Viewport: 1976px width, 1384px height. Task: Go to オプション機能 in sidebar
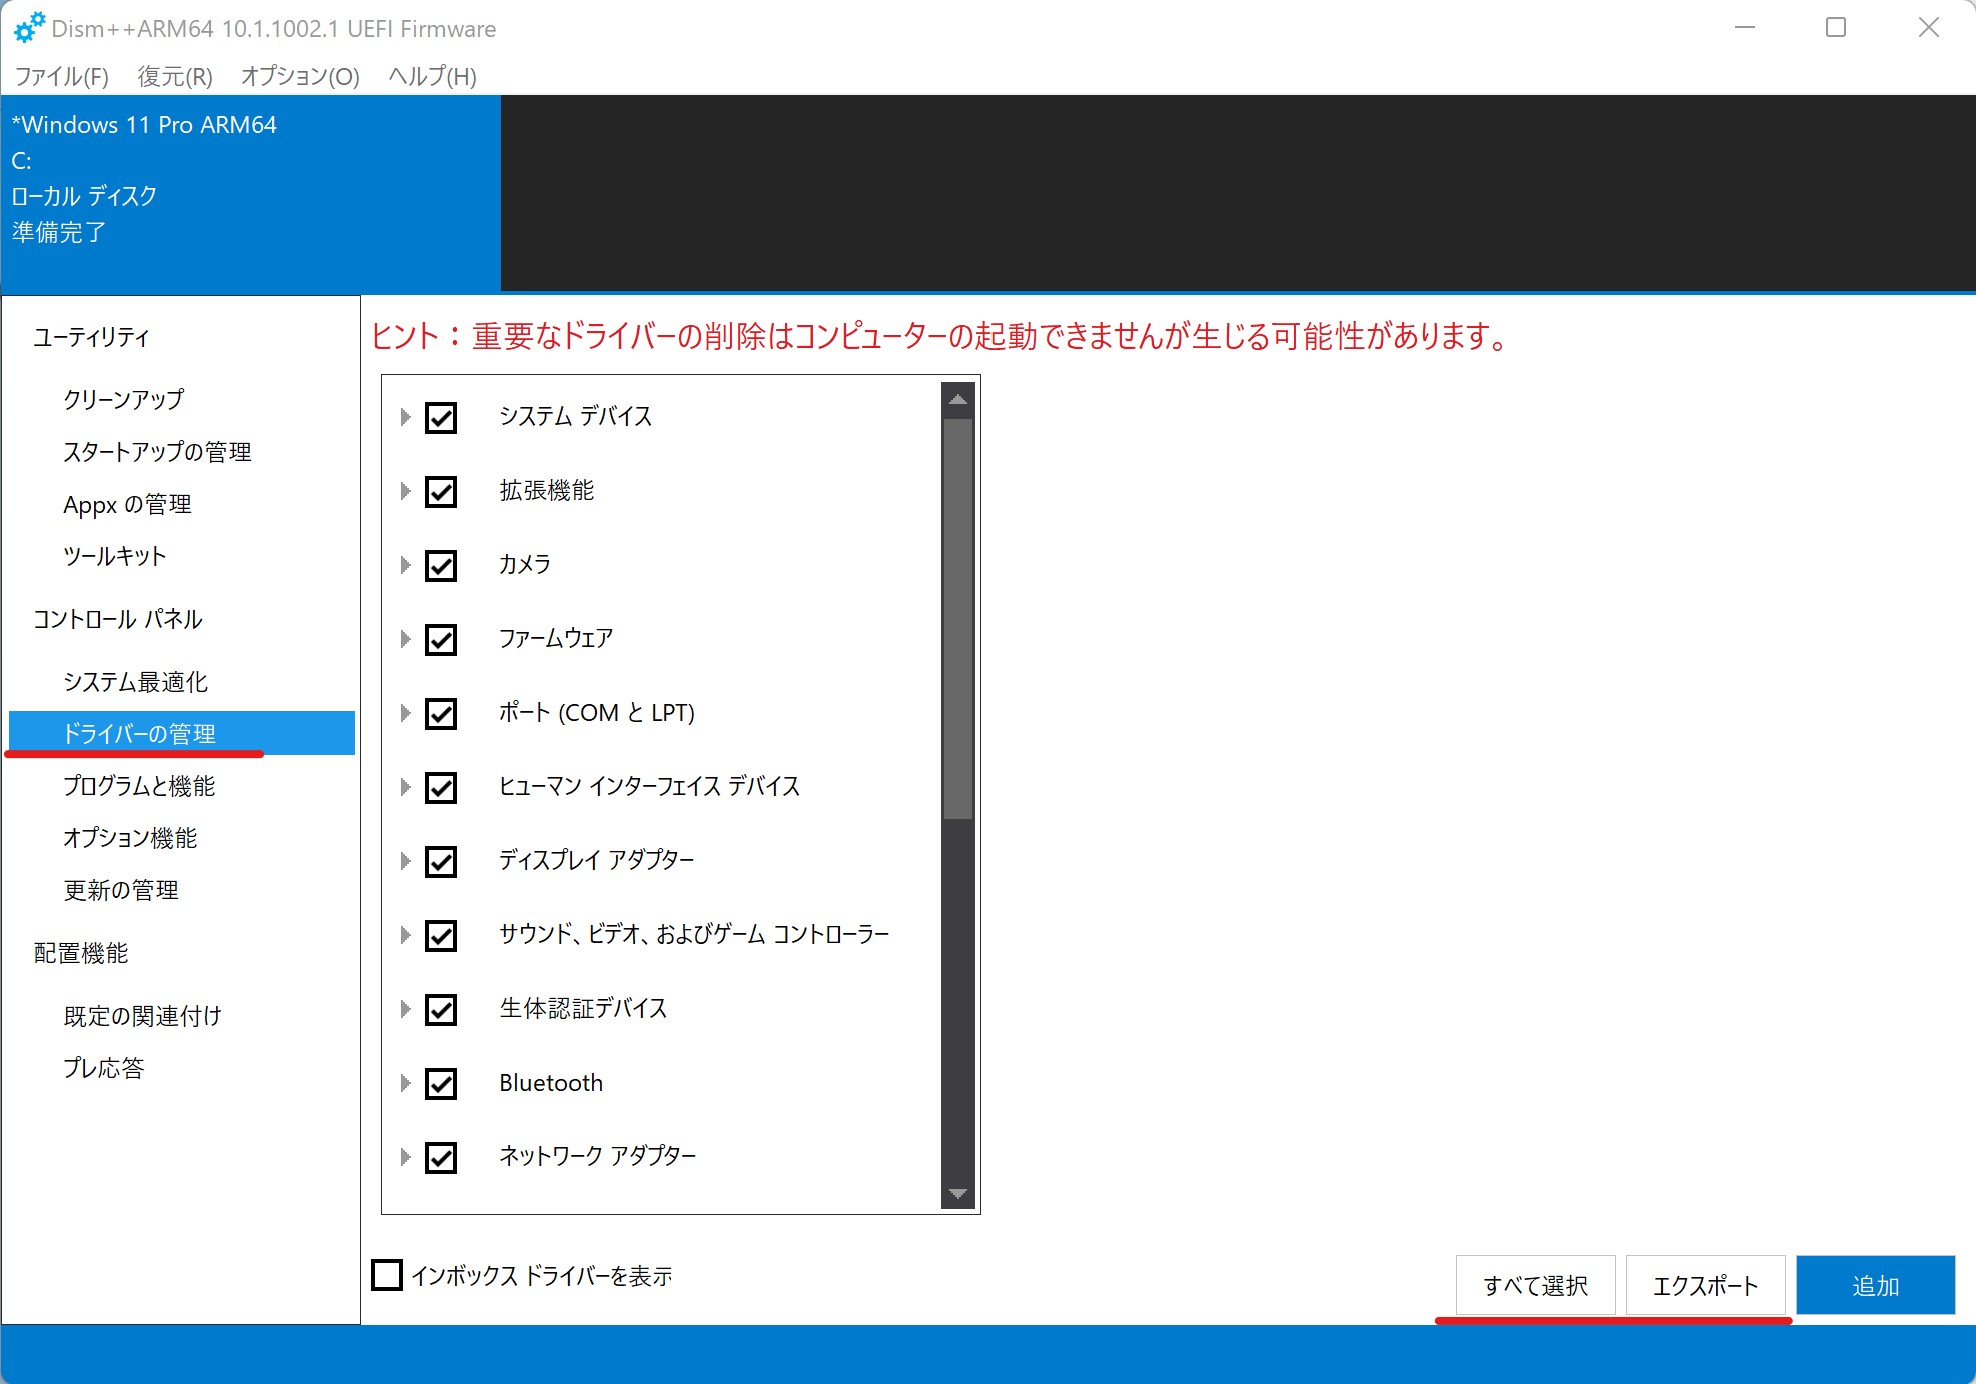(x=130, y=838)
